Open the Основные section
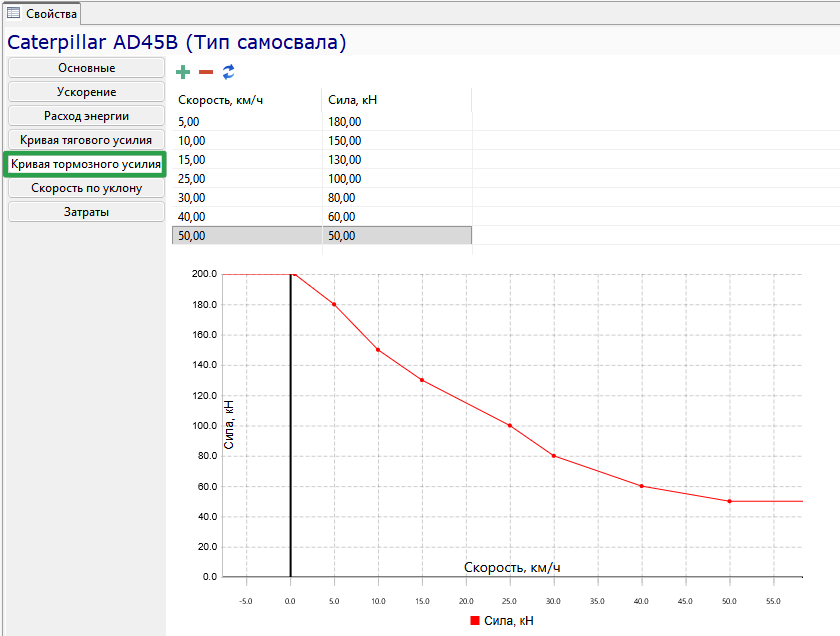The image size is (840, 636). click(x=86, y=68)
